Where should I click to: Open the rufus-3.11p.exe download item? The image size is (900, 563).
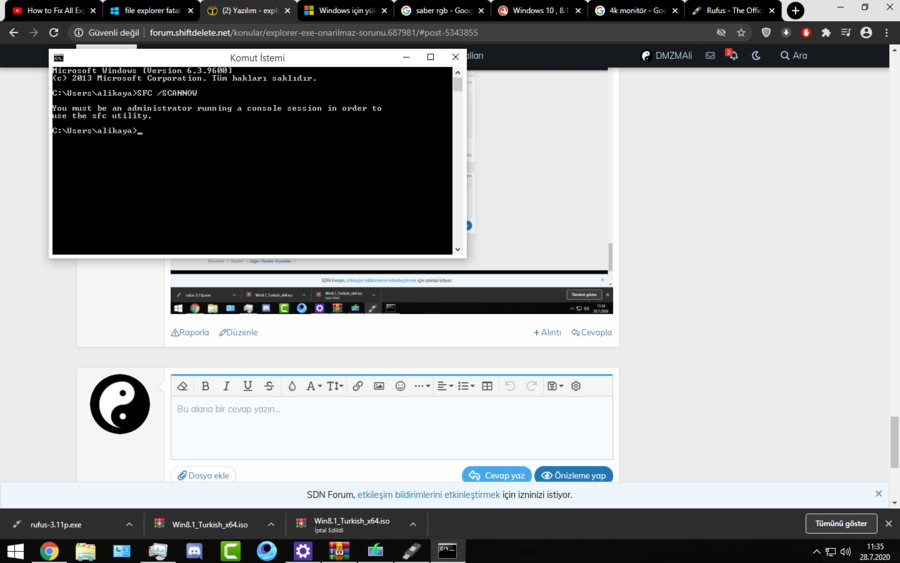(x=56, y=525)
